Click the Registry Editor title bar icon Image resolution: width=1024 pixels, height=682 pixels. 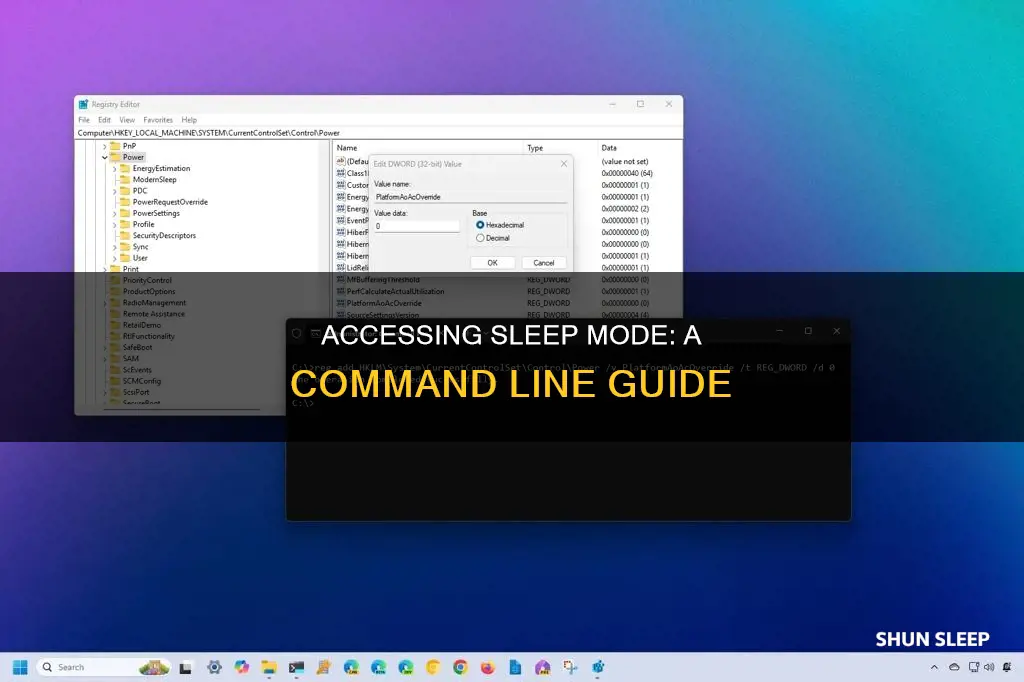coord(84,105)
